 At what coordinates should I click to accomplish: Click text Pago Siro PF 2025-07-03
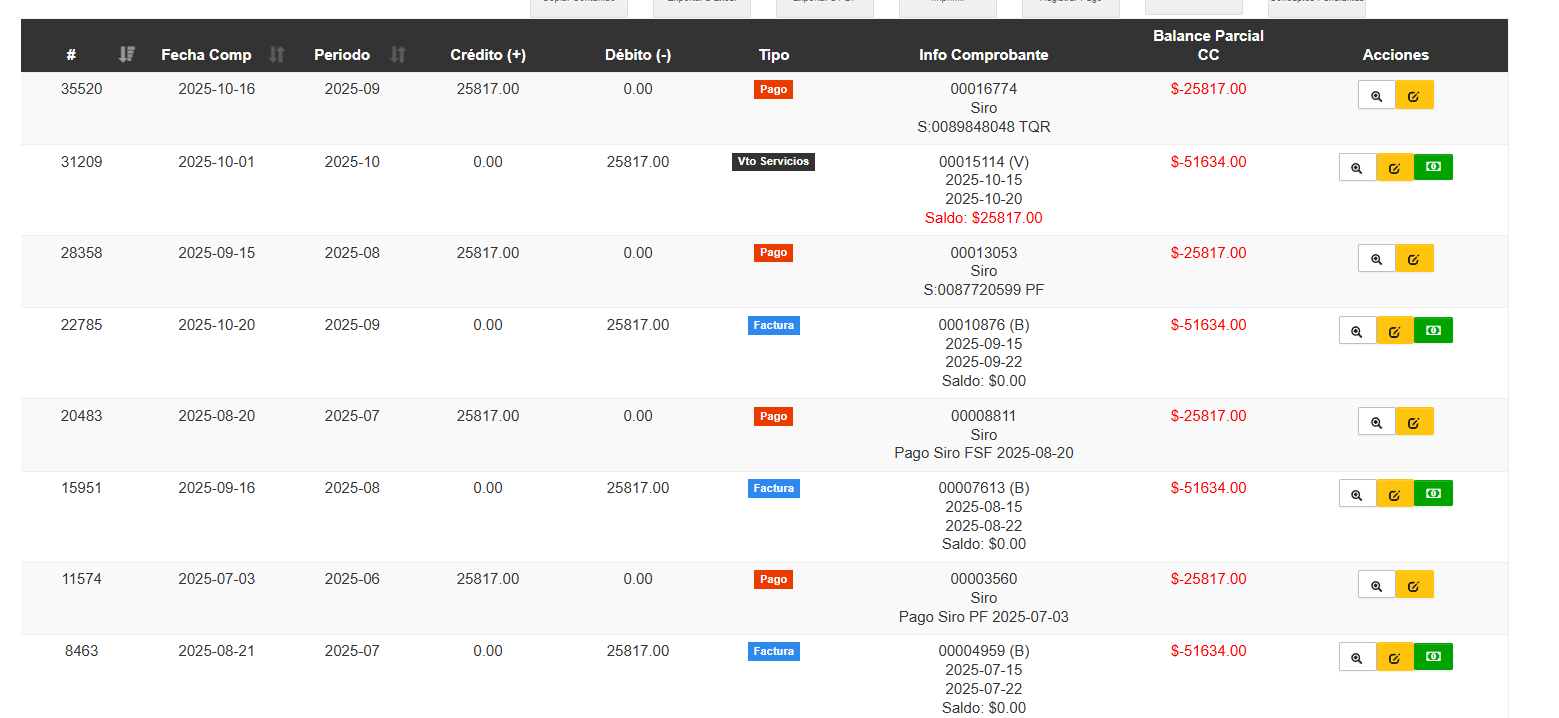click(x=984, y=617)
